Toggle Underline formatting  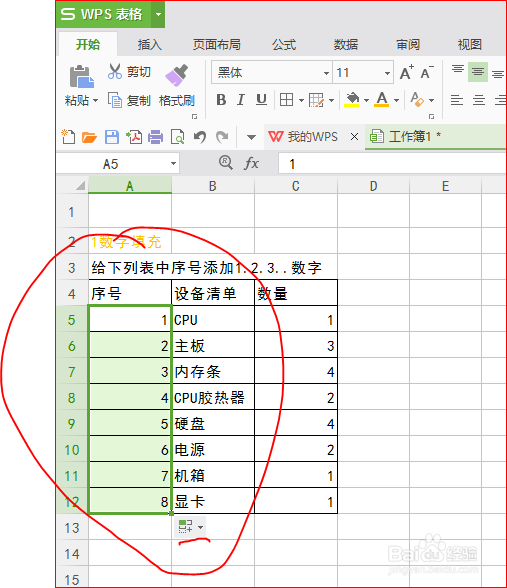coord(261,100)
